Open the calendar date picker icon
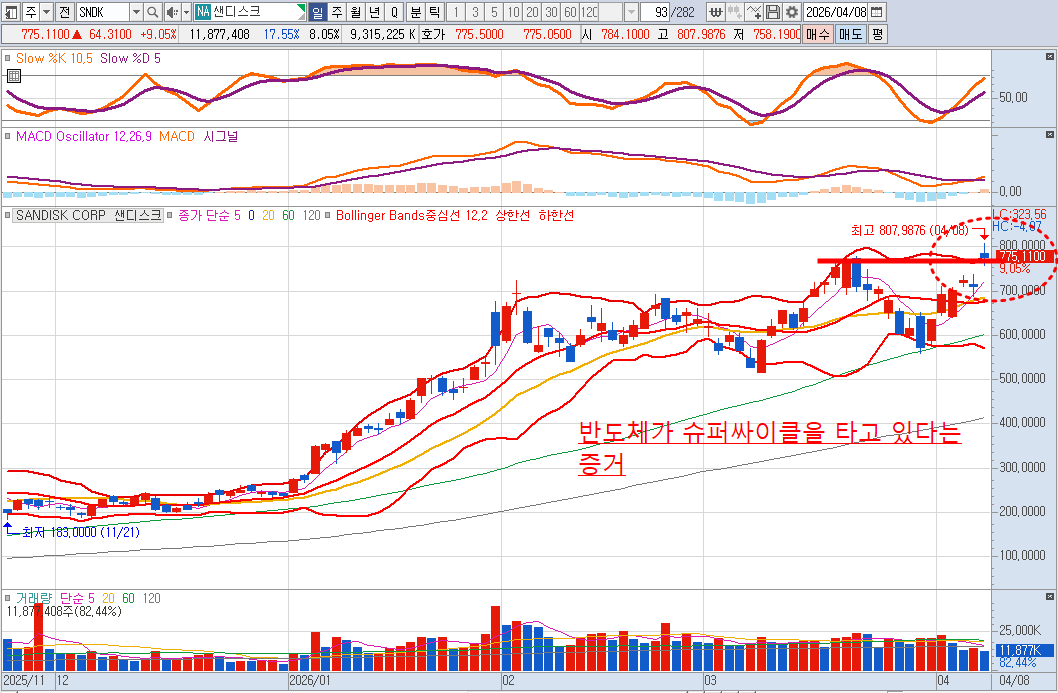 point(877,12)
